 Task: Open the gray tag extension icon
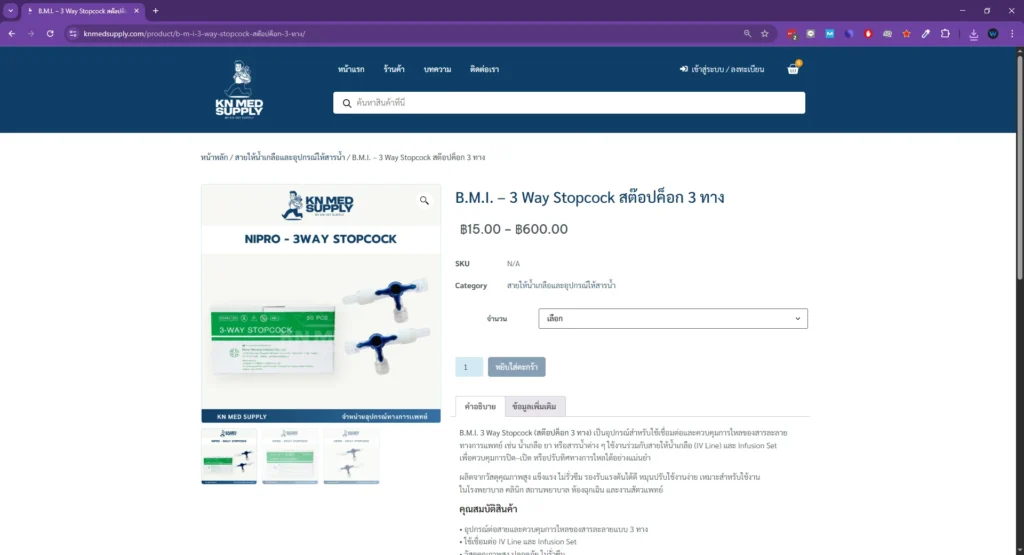[x=888, y=33]
